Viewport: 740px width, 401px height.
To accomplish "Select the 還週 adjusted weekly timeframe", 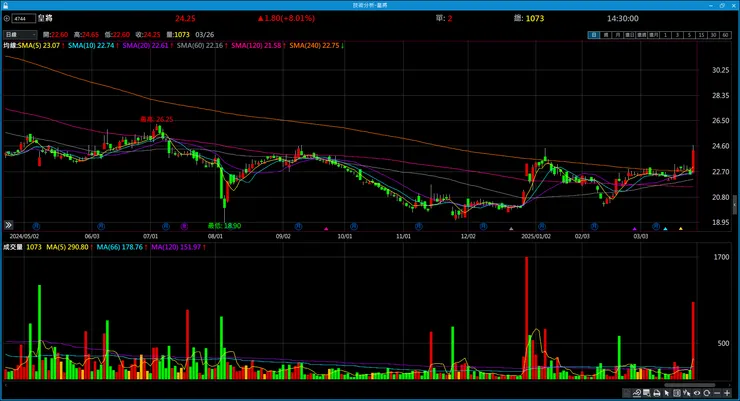I will click(642, 35).
